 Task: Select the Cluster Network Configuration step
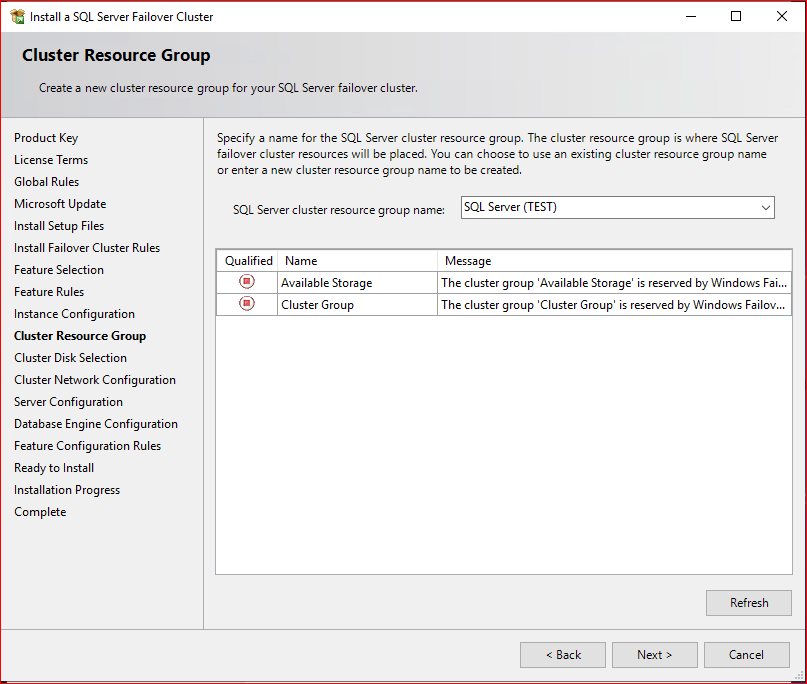[x=95, y=380]
